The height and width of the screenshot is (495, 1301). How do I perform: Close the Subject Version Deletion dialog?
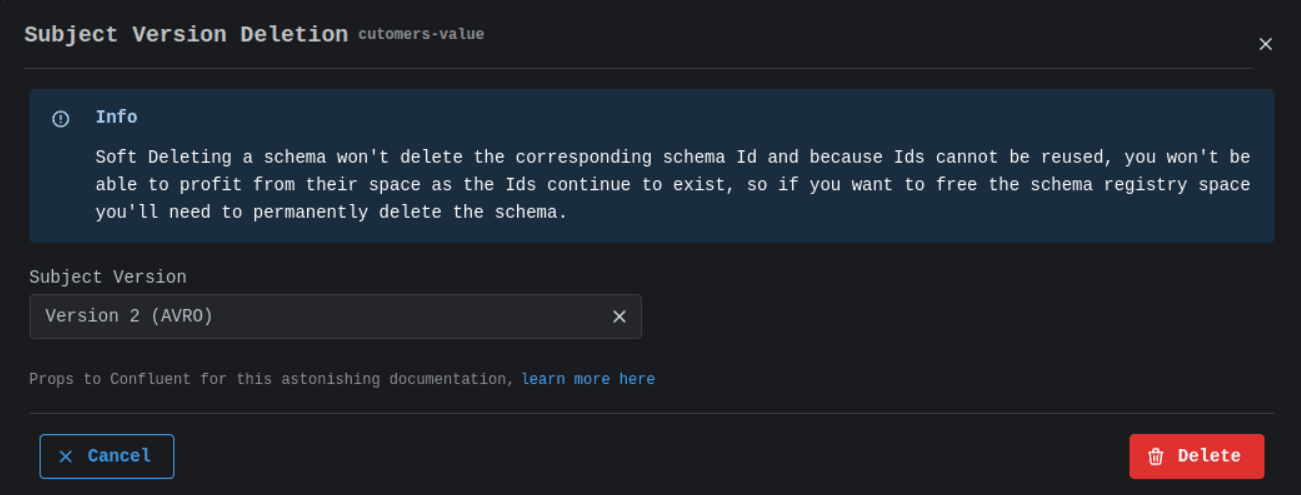pyautogui.click(x=1265, y=44)
